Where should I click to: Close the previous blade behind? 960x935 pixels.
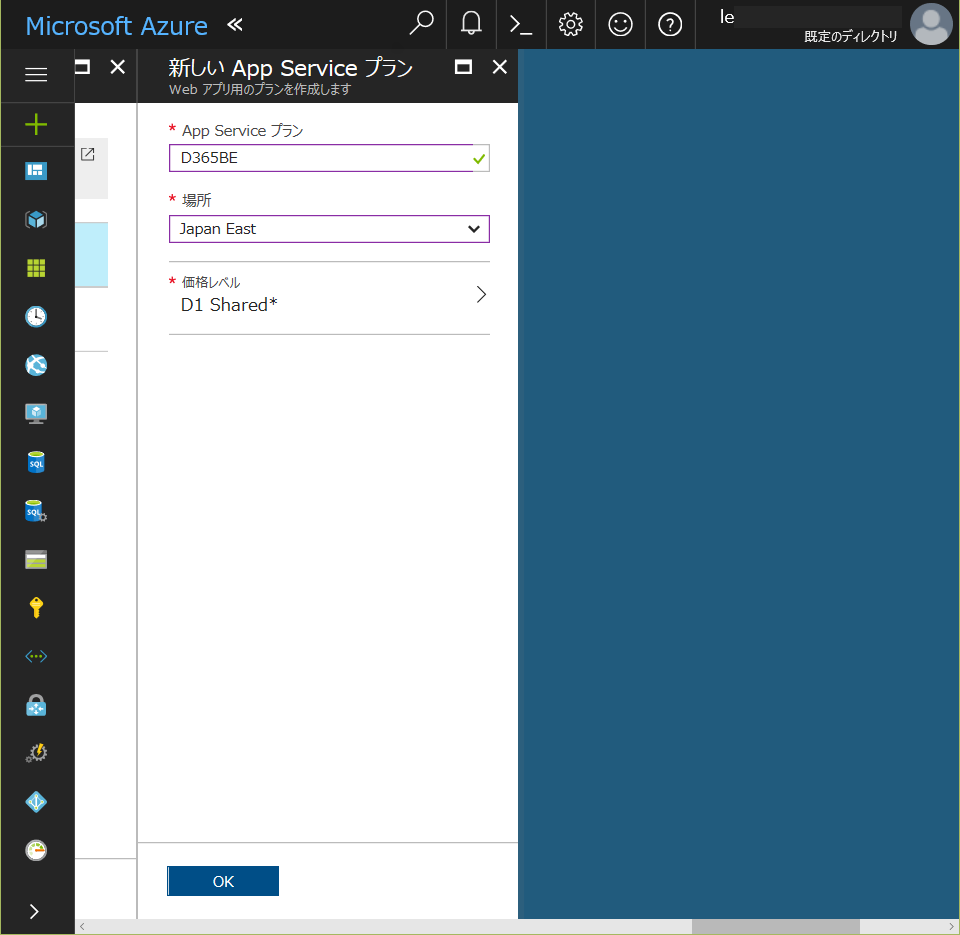point(118,67)
